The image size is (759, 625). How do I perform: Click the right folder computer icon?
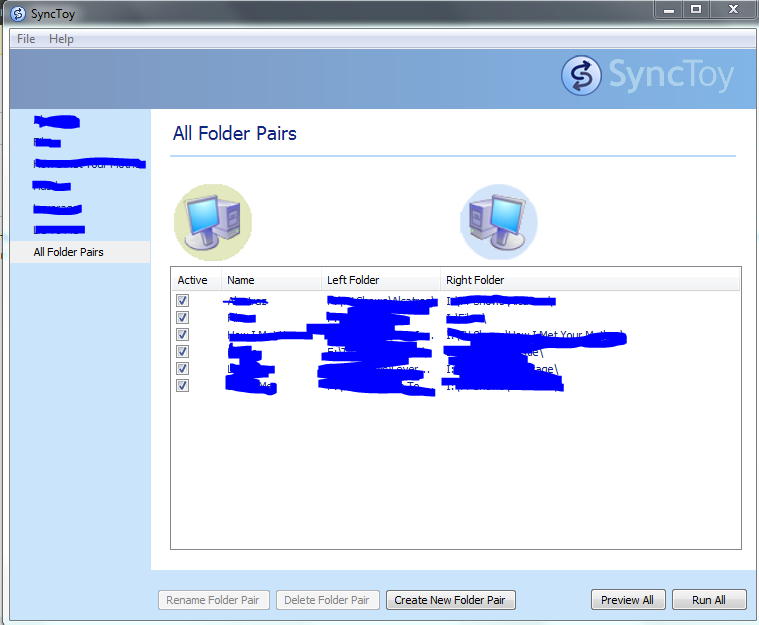[x=499, y=222]
